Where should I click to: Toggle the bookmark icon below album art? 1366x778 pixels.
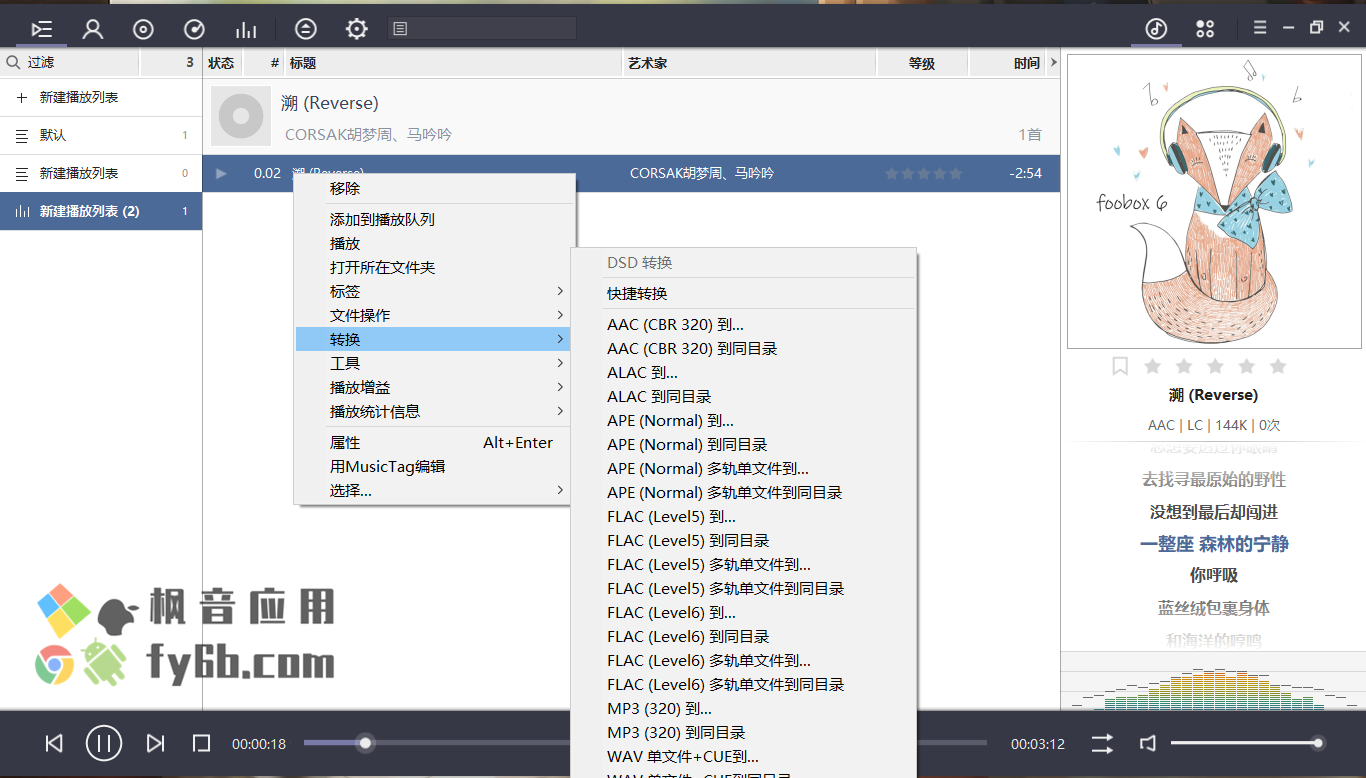pos(1120,366)
